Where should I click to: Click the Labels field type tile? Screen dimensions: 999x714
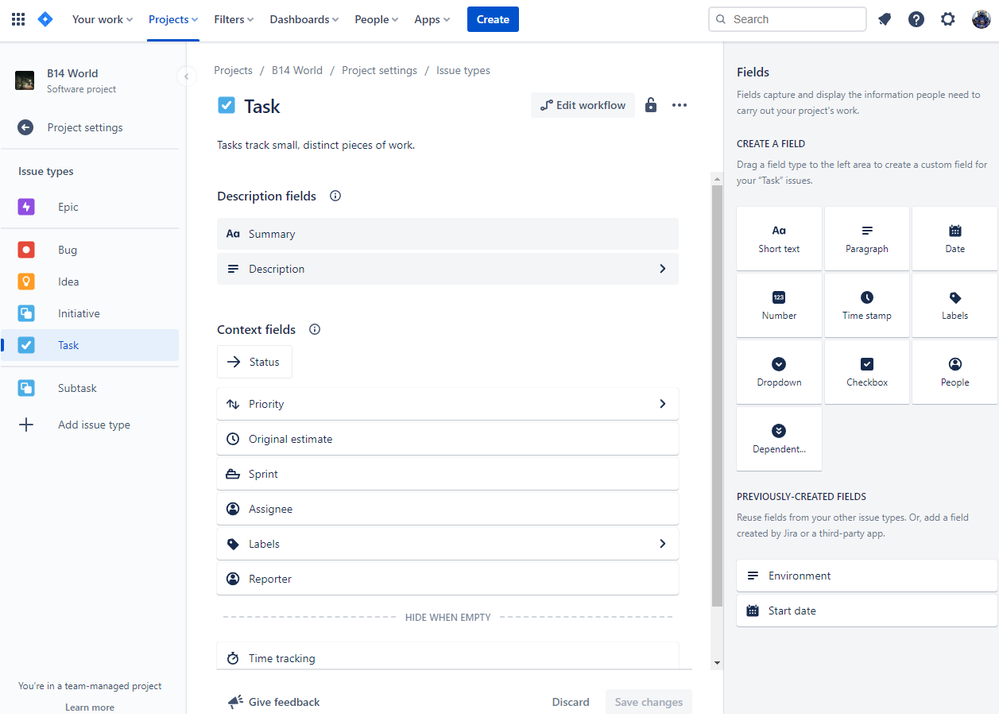pyautogui.click(x=954, y=306)
